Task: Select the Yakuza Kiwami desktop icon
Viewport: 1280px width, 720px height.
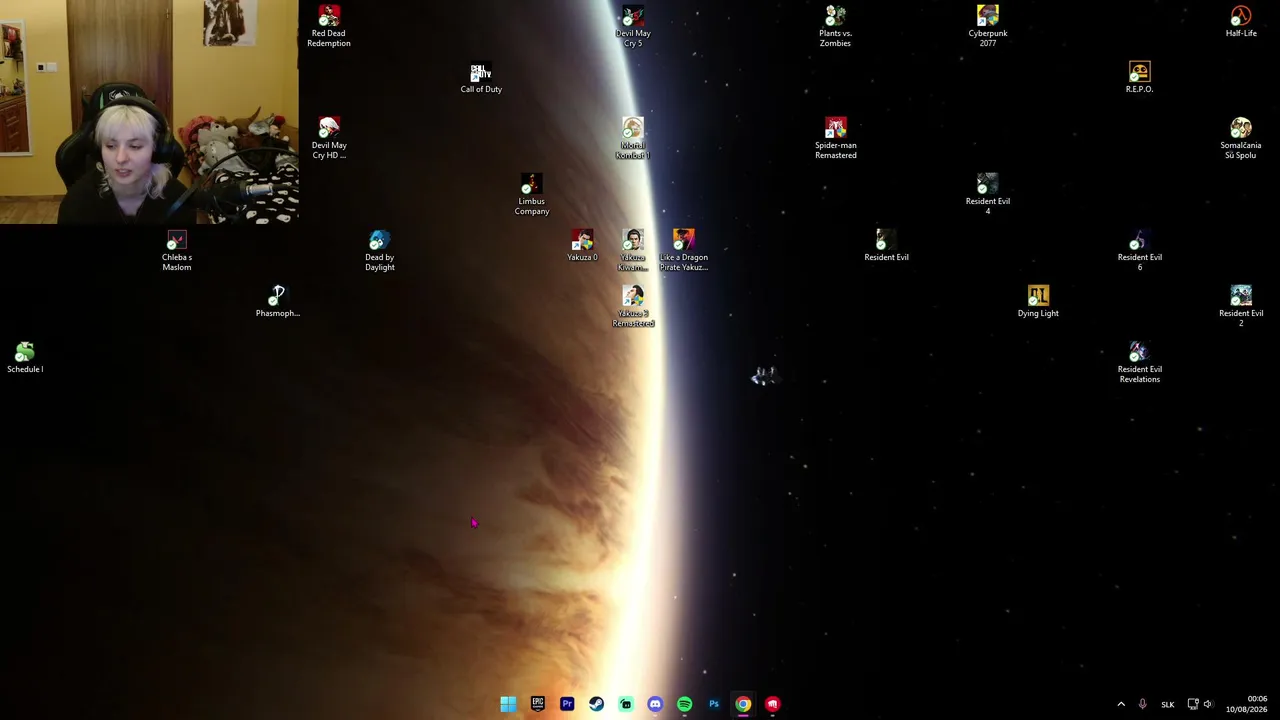Action: pyautogui.click(x=633, y=250)
